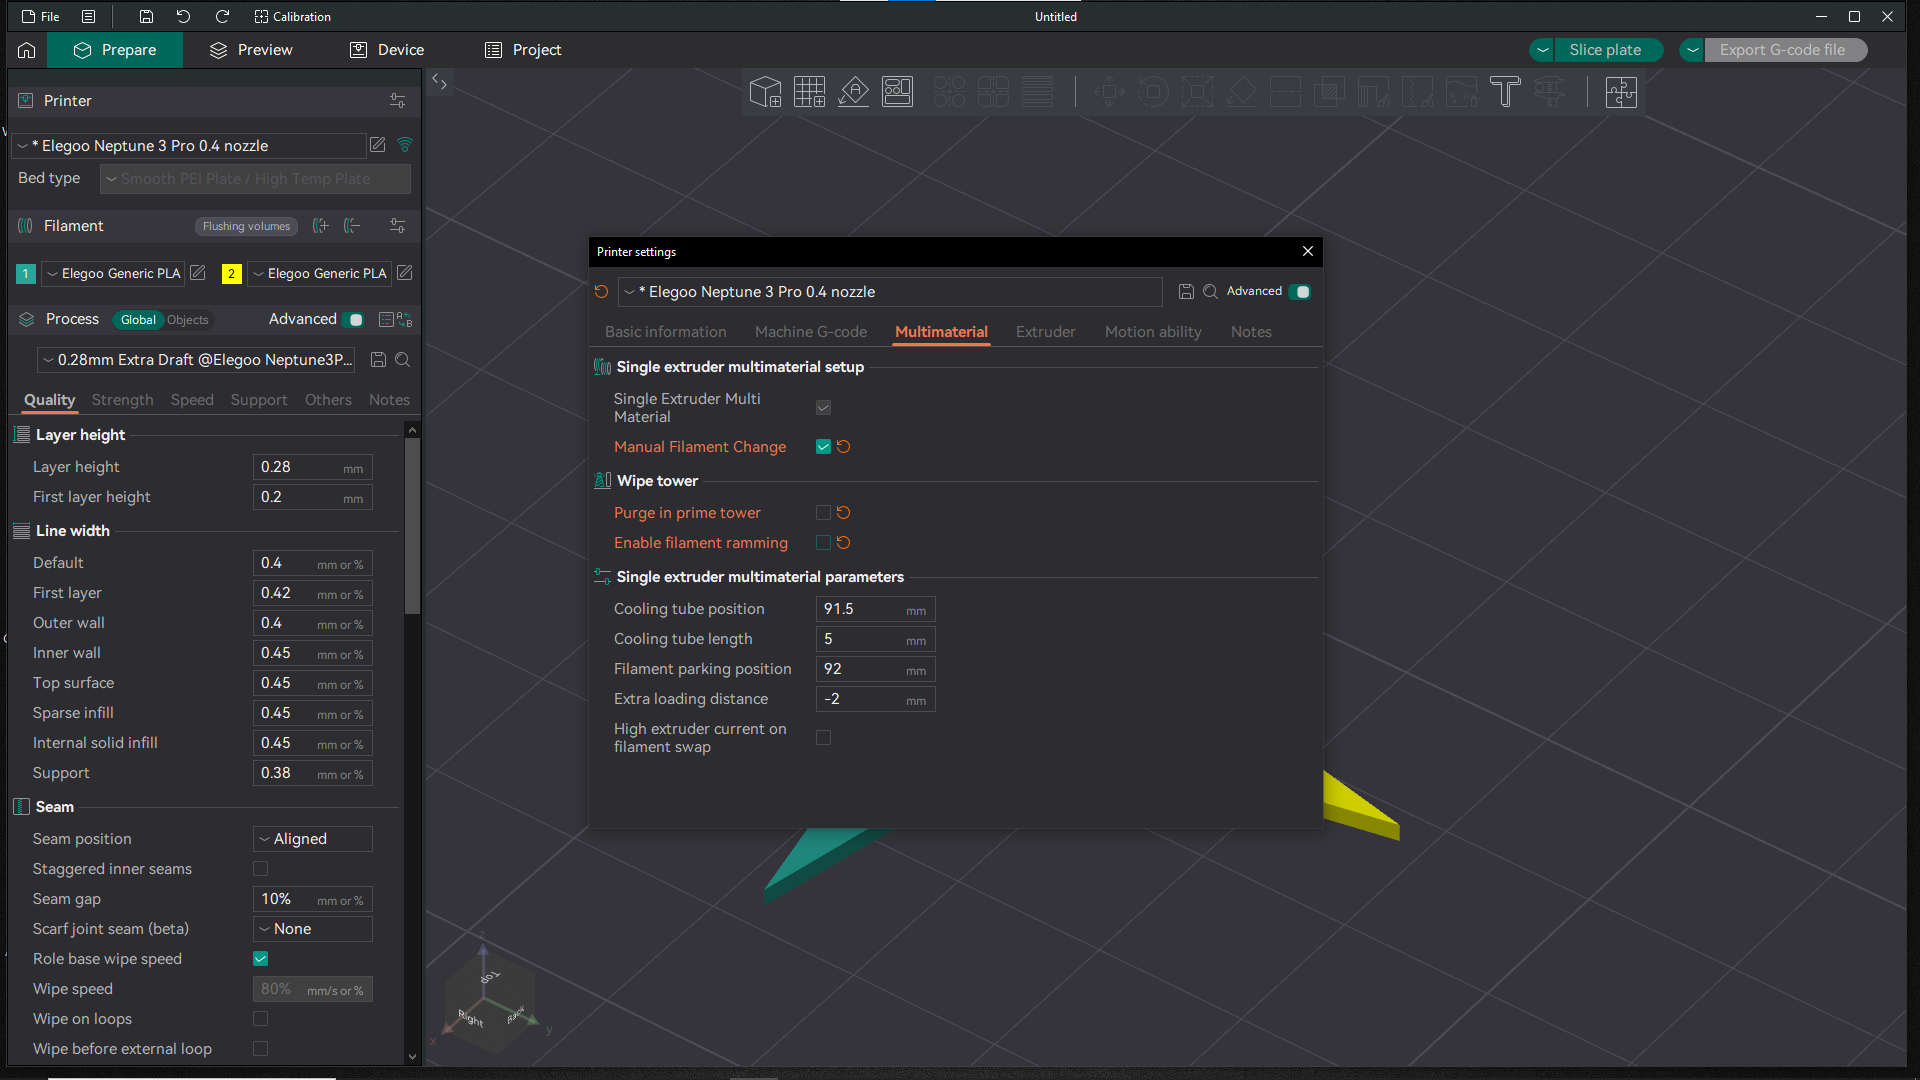Click the Remove filament icon
Image resolution: width=1920 pixels, height=1080 pixels.
coord(352,226)
